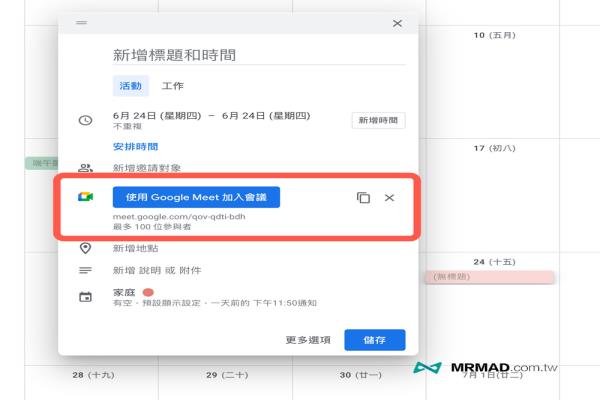Click 使用 Google Meet 加入會議 button

(196, 197)
